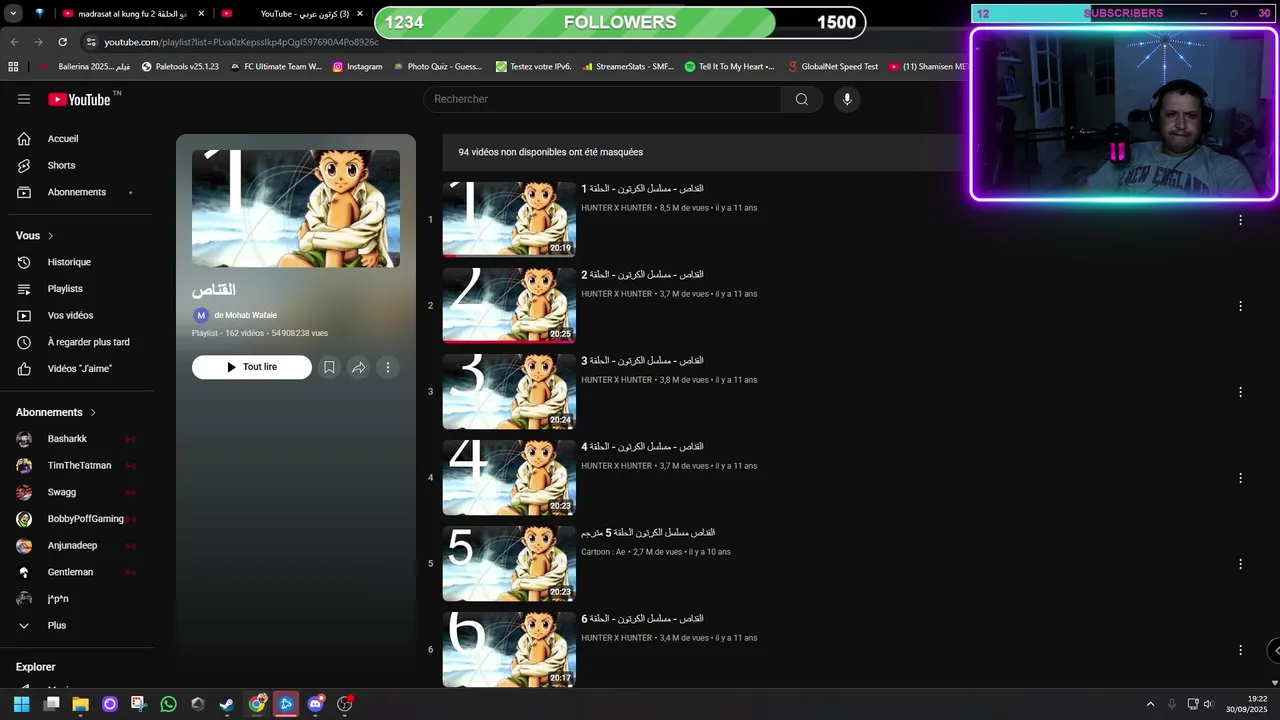Open Steam from taskbar
The width and height of the screenshot is (1280, 720).
coord(227,704)
